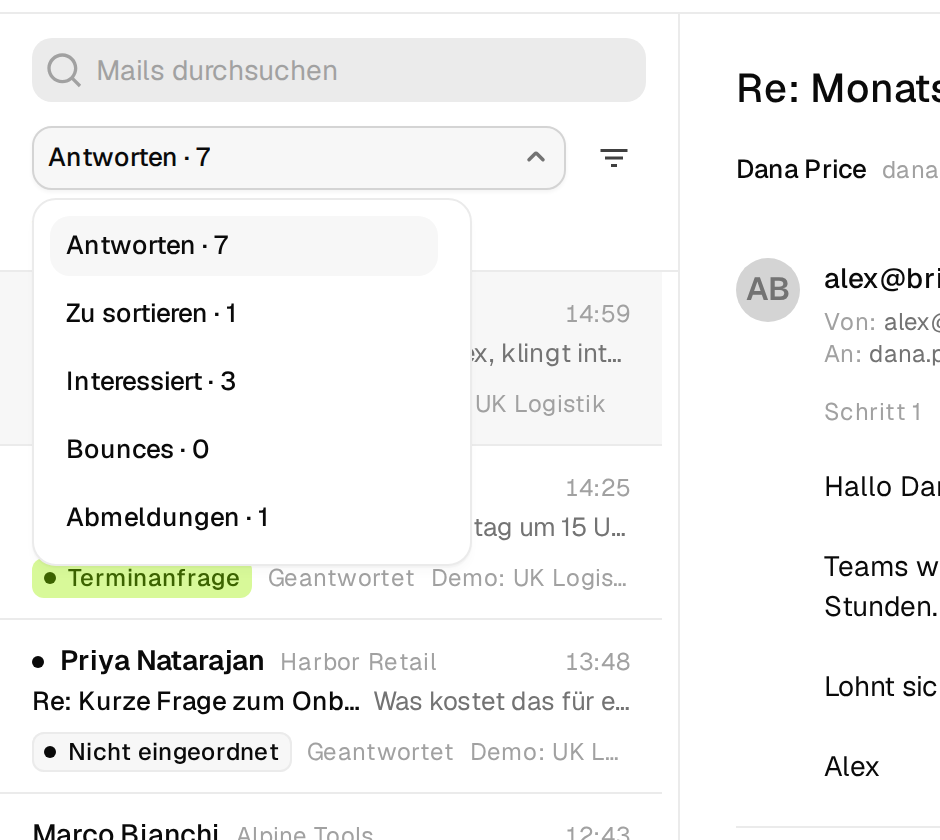Click the AB sender avatar
Viewport: 940px width, 840px height.
[x=768, y=290]
